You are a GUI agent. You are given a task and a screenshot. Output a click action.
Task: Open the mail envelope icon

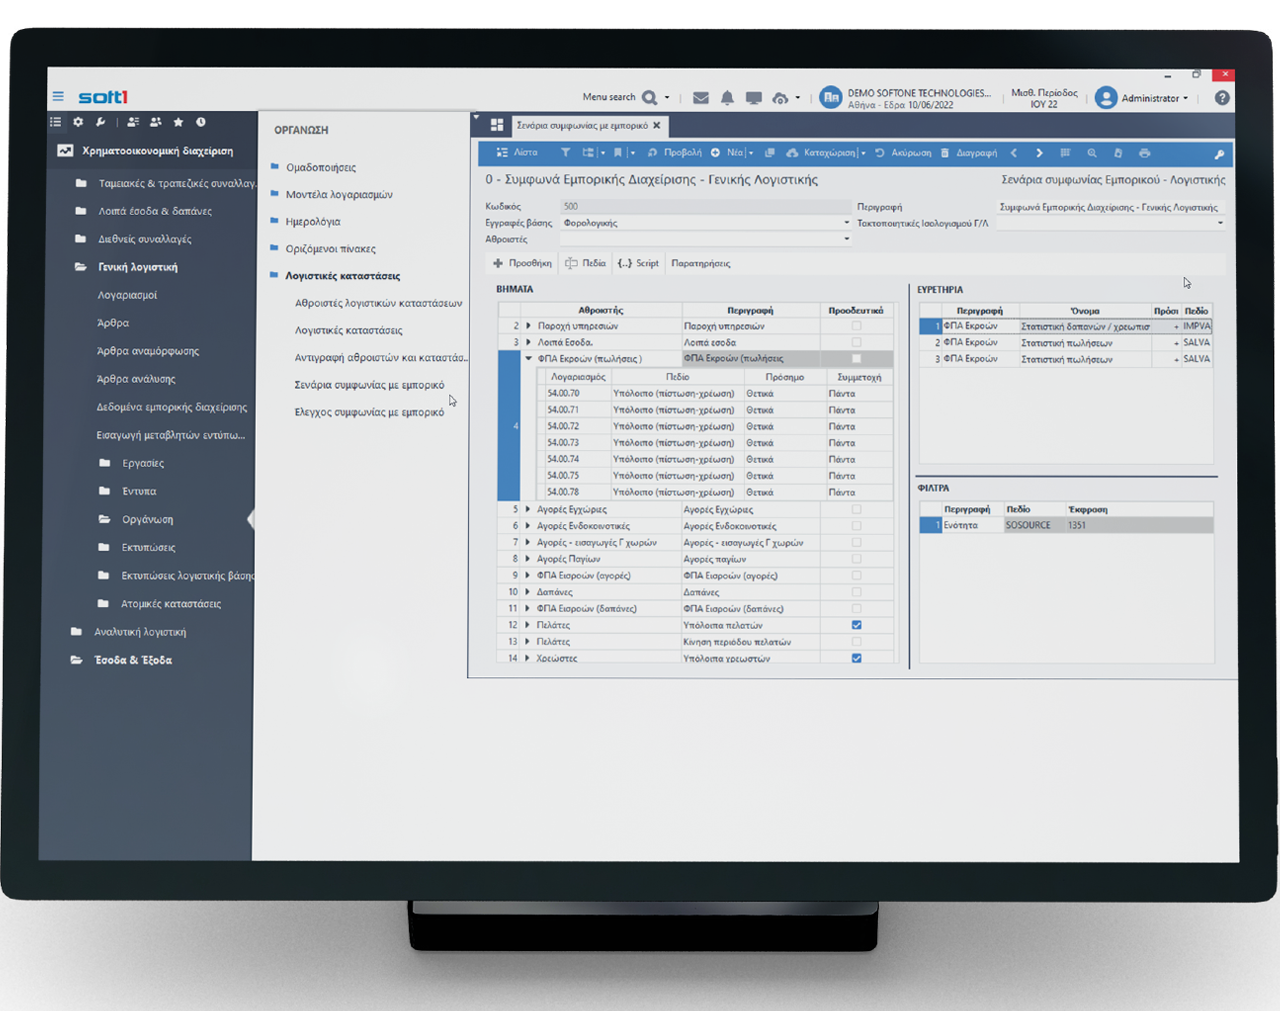click(x=700, y=98)
